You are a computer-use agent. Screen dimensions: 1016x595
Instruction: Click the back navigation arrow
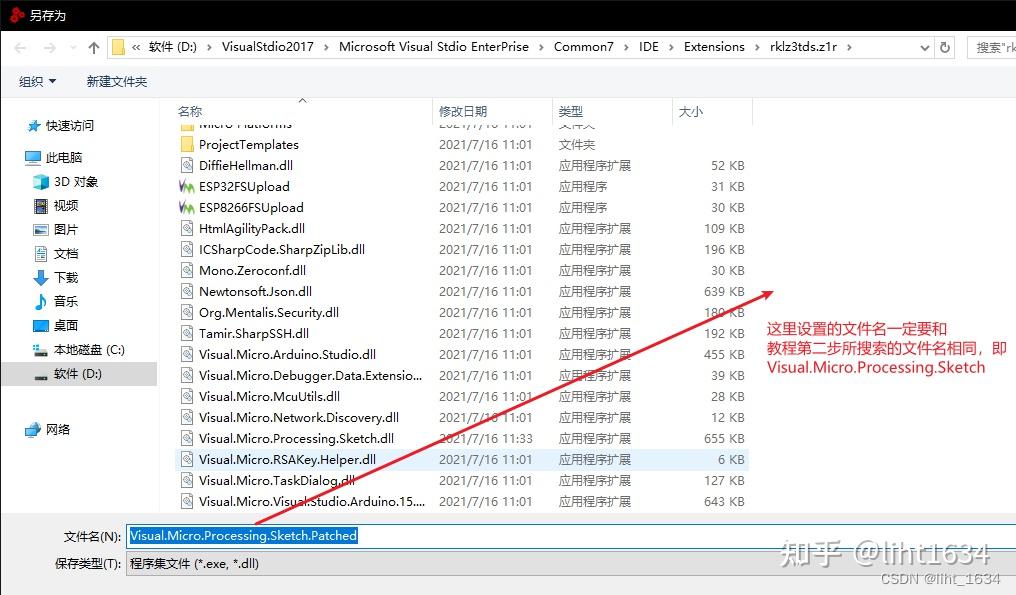pyautogui.click(x=17, y=46)
